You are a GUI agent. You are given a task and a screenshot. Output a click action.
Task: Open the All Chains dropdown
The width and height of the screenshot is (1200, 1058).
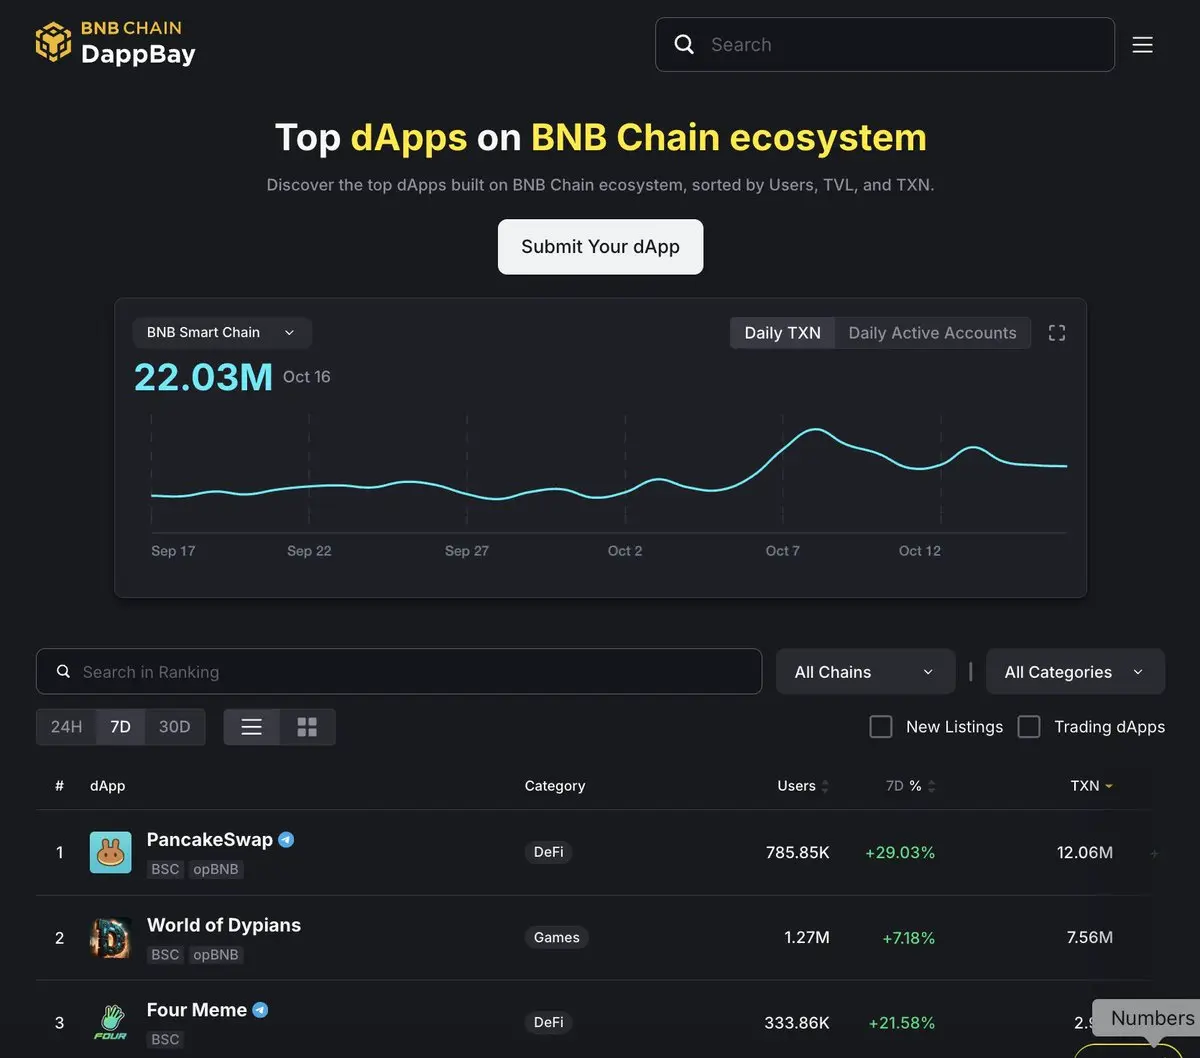coord(865,672)
